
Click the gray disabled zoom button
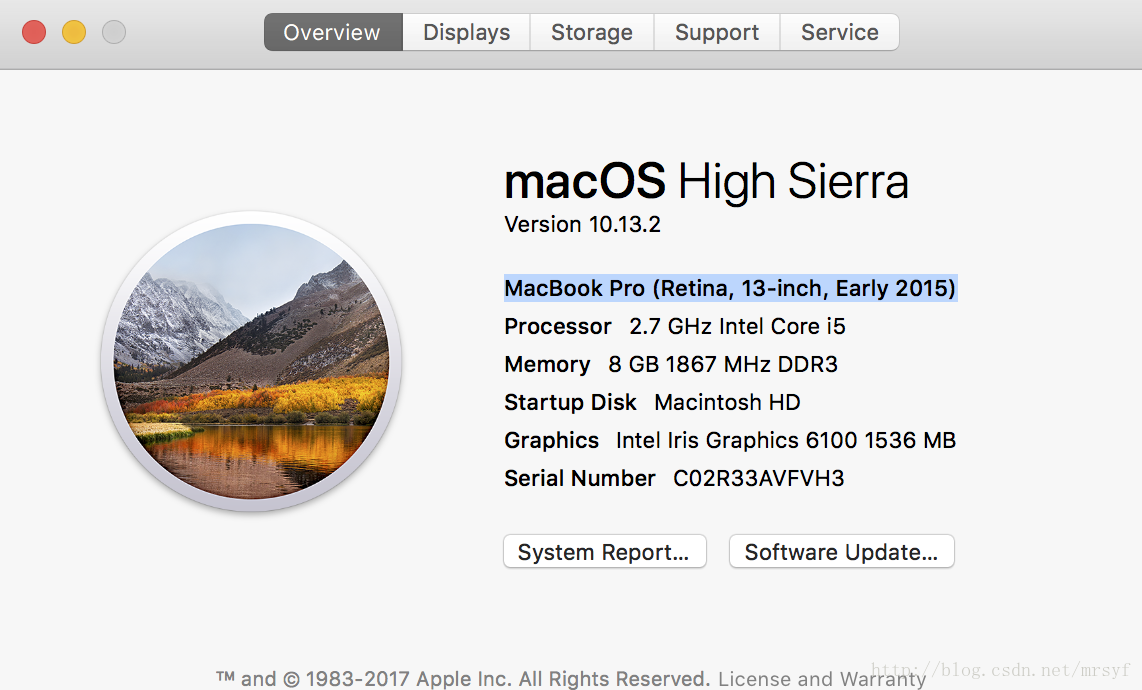tap(114, 32)
